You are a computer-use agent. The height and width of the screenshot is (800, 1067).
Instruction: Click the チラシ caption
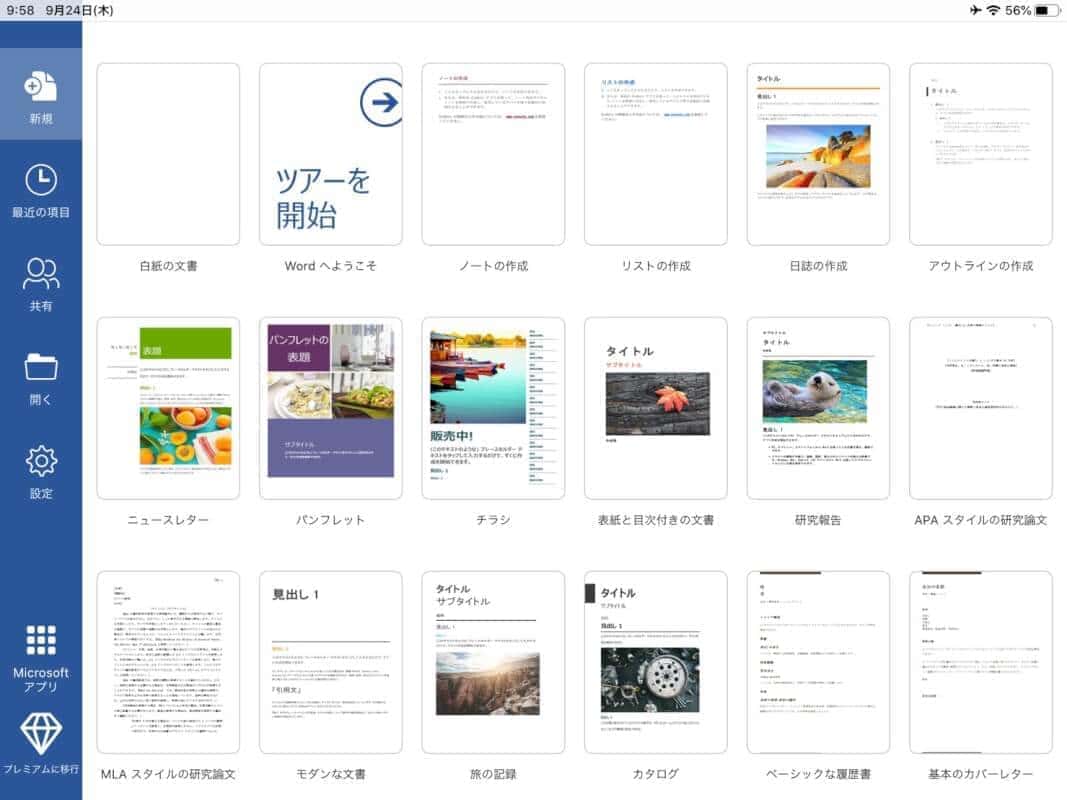[493, 520]
